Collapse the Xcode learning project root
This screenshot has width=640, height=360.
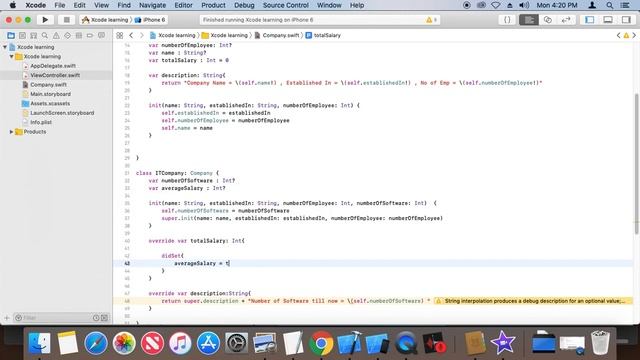(5, 47)
